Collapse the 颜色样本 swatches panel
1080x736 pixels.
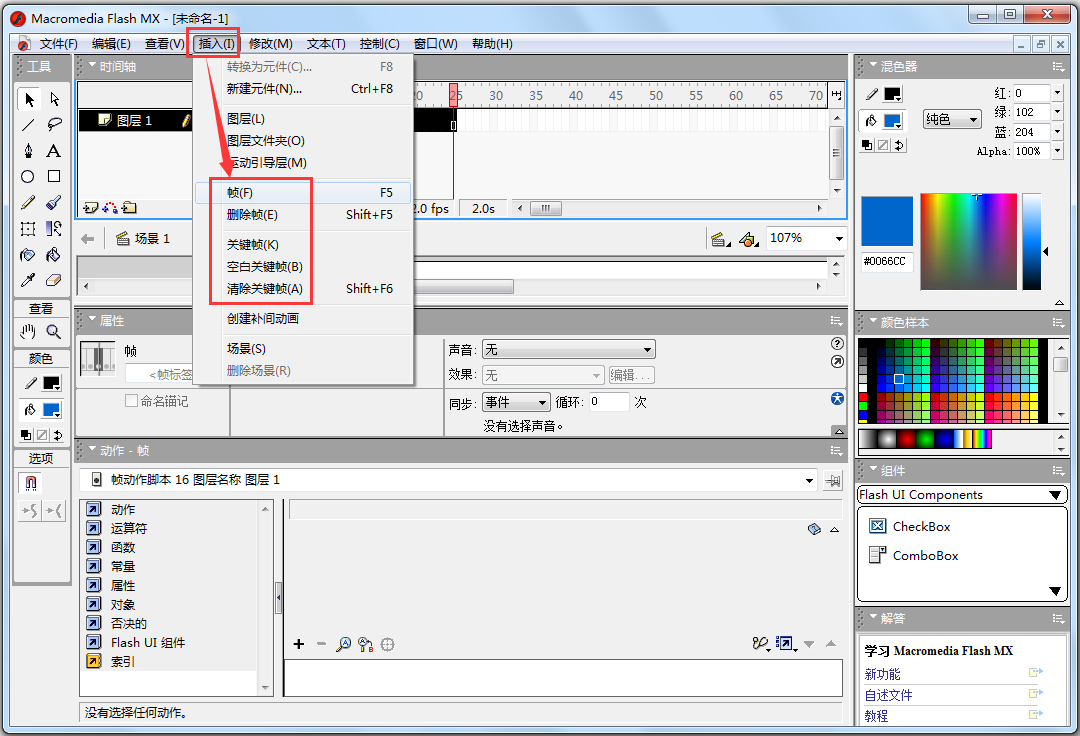click(x=873, y=322)
